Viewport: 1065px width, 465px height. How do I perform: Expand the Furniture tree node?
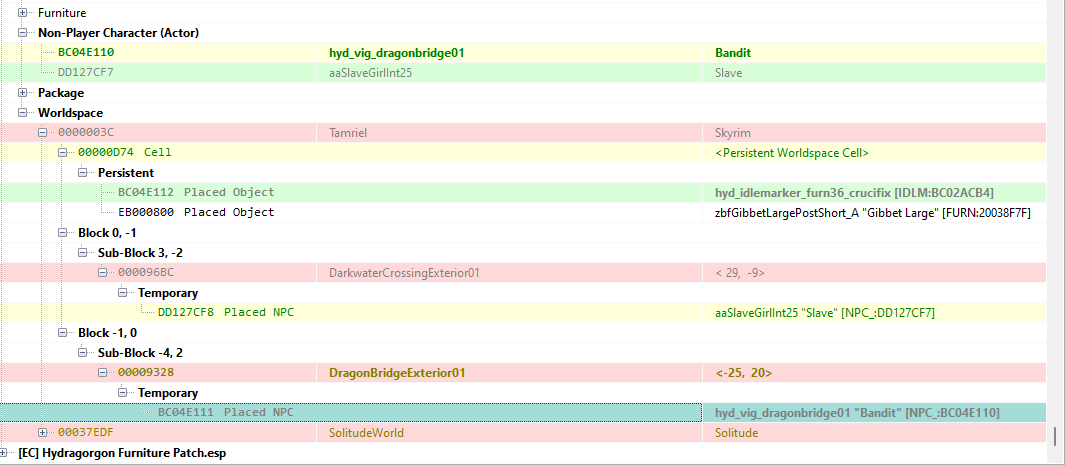tap(22, 13)
